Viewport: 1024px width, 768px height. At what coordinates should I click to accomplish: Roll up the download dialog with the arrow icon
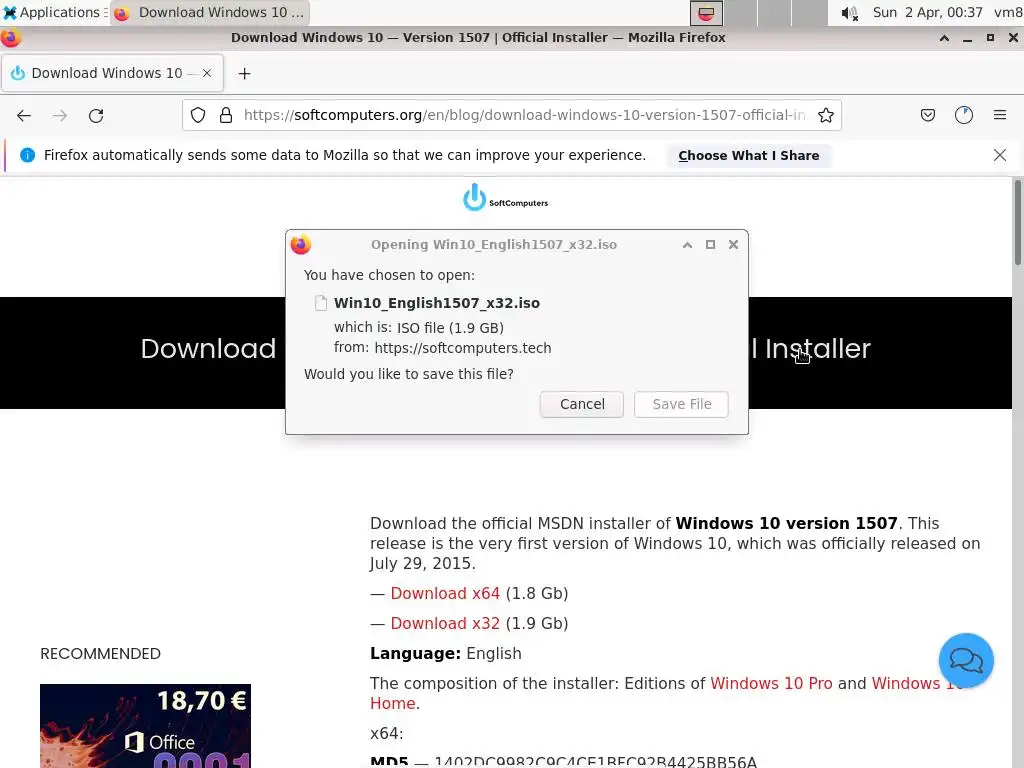coord(687,245)
